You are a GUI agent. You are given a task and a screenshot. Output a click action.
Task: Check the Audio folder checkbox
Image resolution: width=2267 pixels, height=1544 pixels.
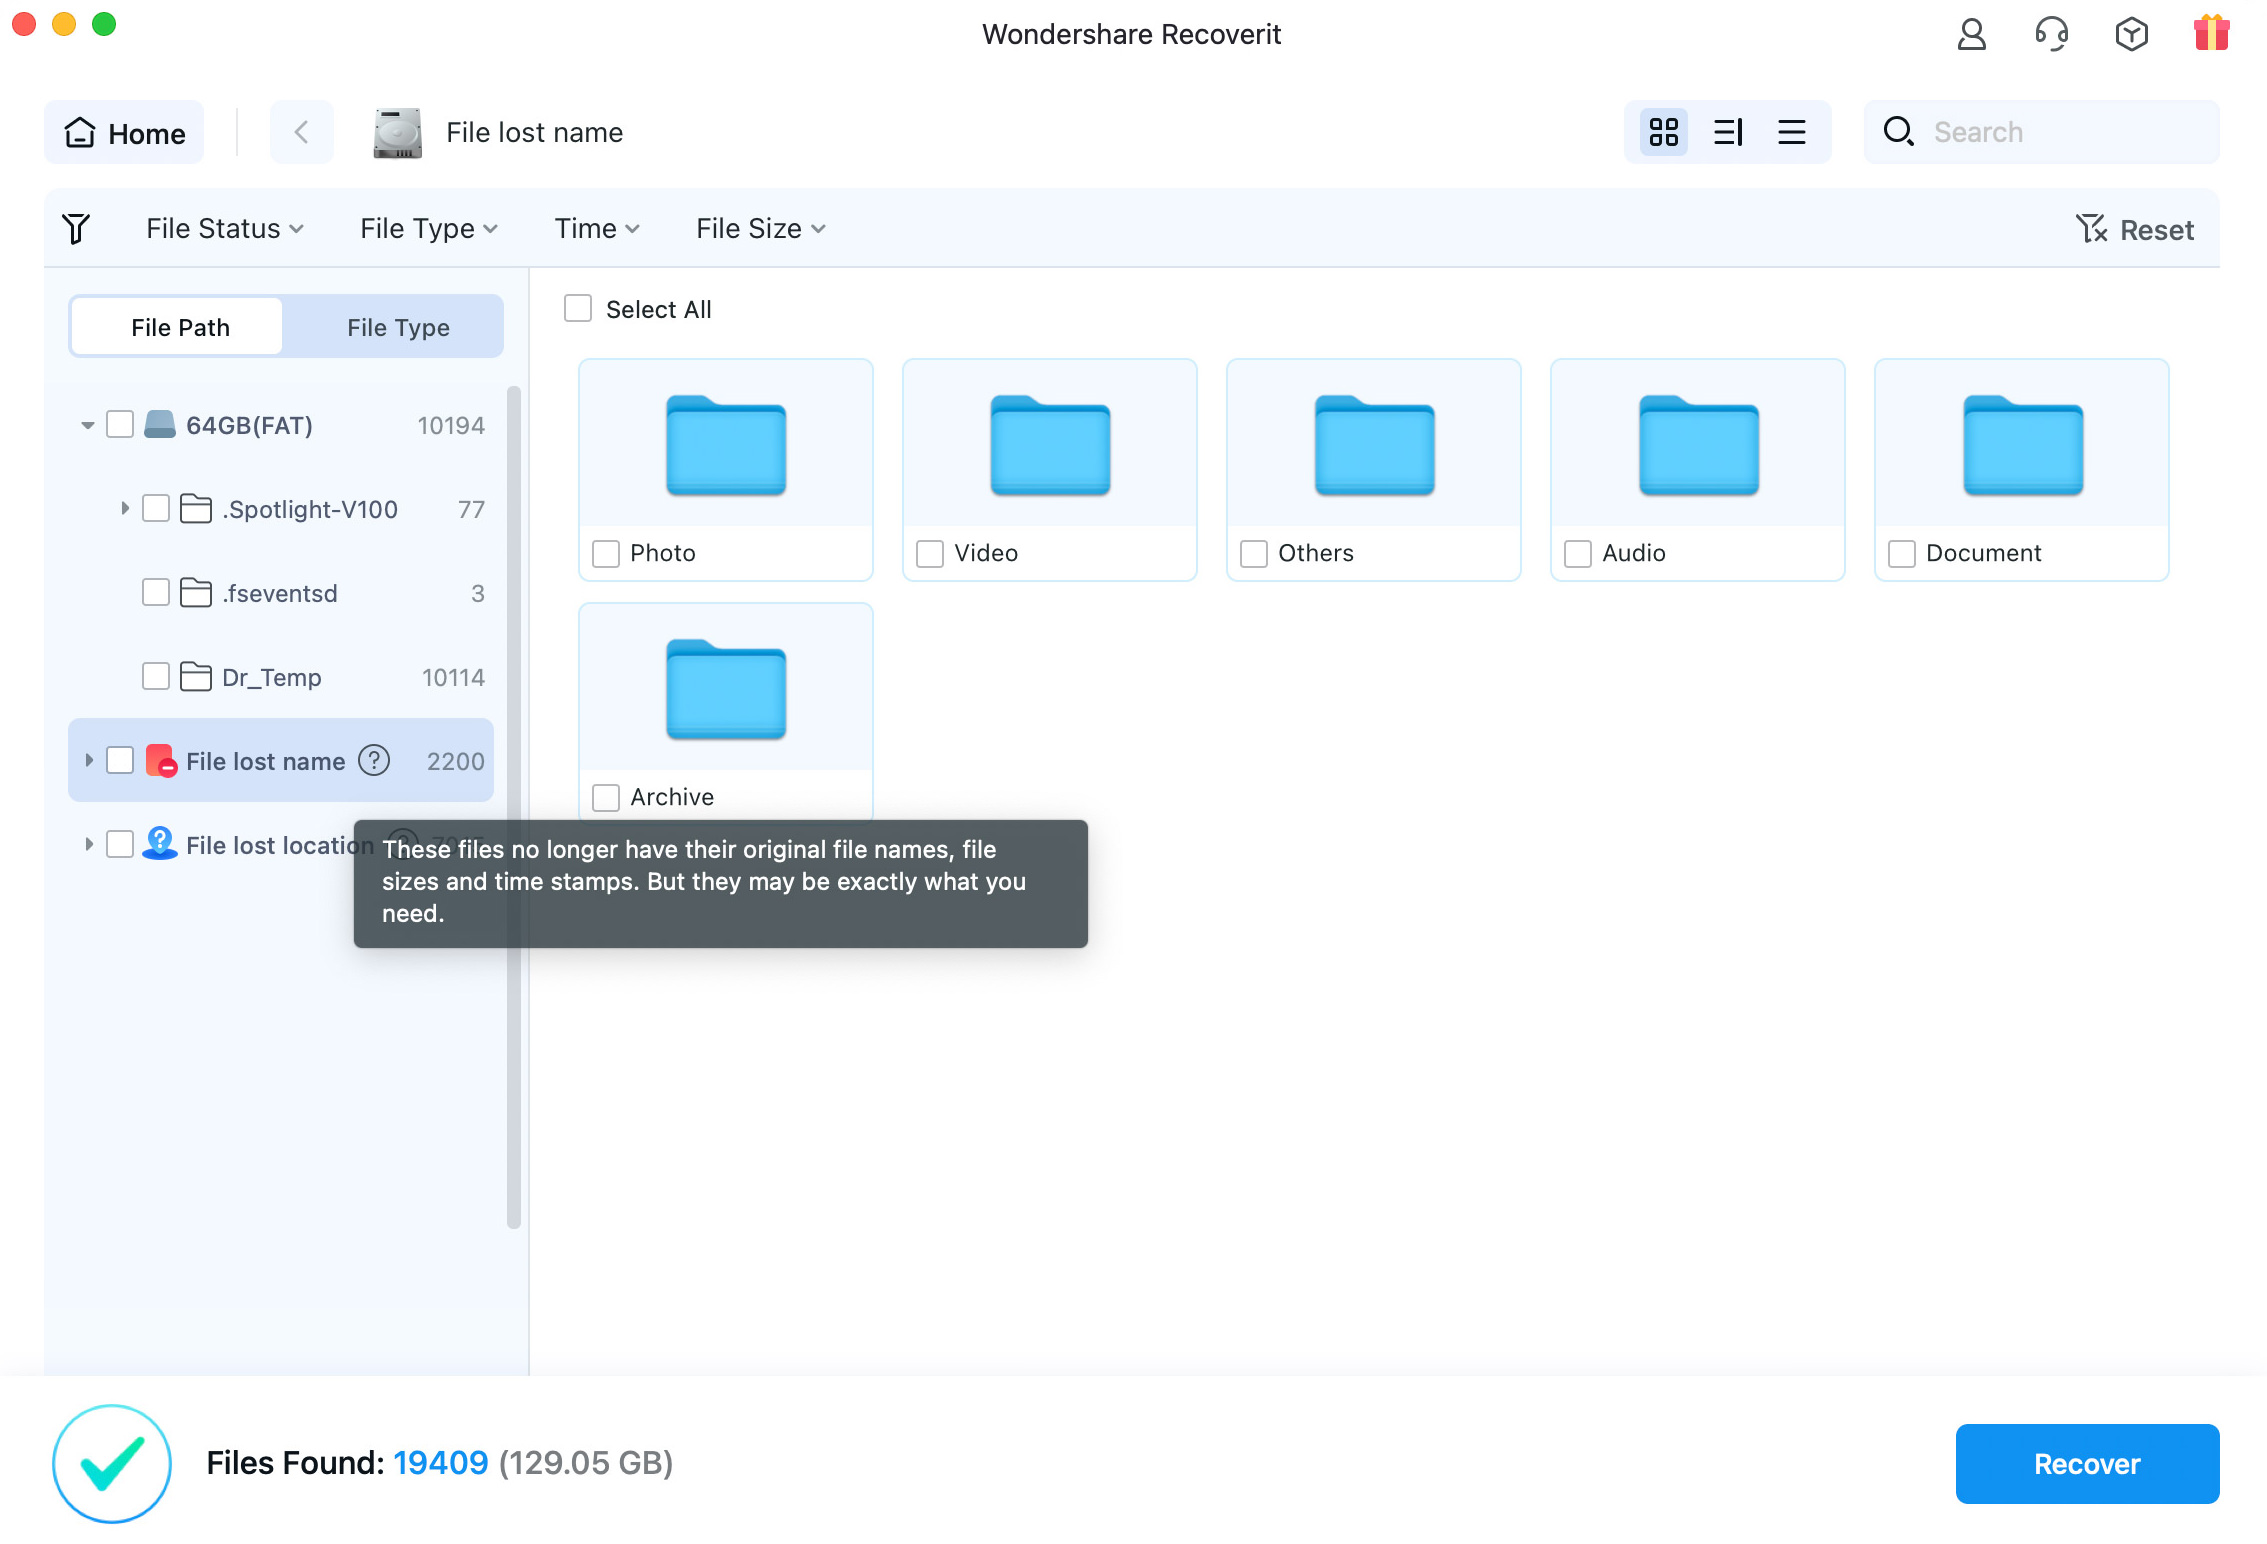coord(1578,553)
